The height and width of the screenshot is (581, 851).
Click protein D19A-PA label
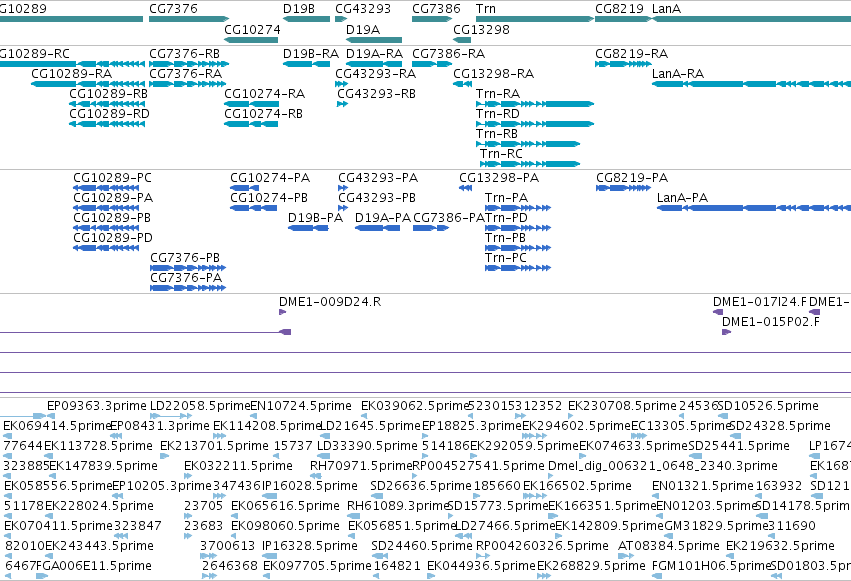tap(383, 218)
